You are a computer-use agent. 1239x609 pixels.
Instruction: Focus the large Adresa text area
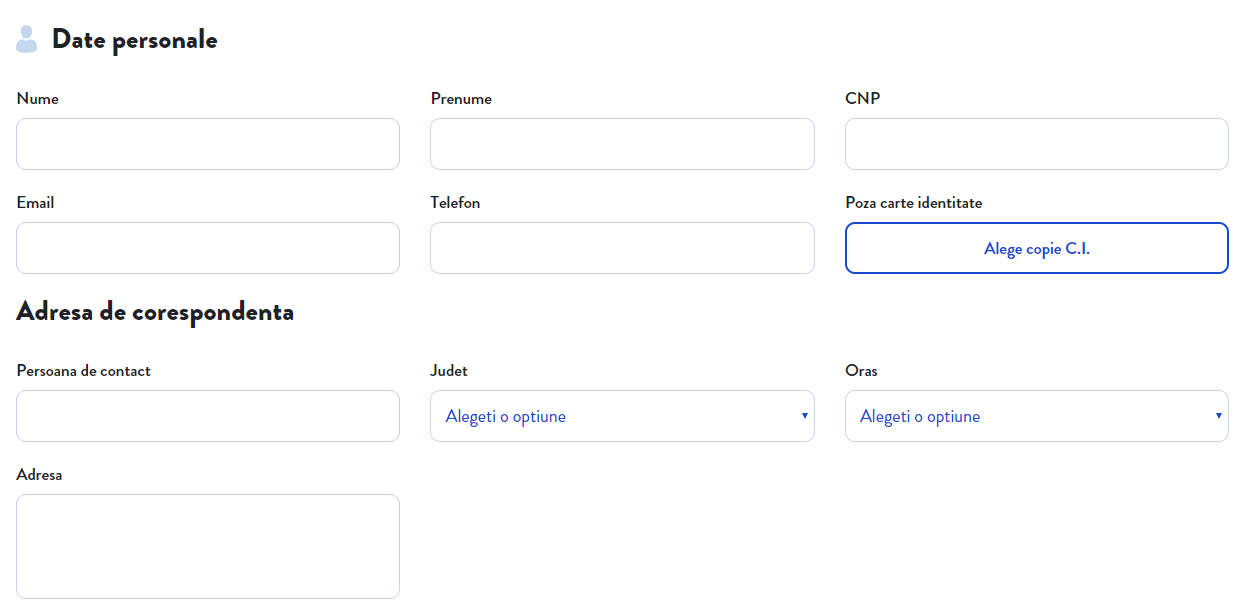(208, 546)
